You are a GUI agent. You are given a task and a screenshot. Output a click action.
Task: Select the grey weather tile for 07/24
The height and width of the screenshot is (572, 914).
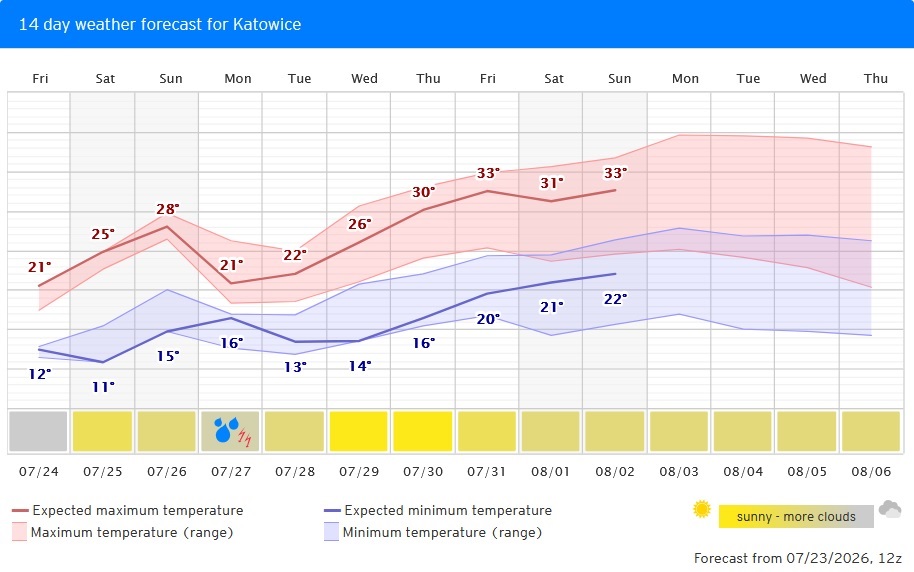(x=38, y=431)
